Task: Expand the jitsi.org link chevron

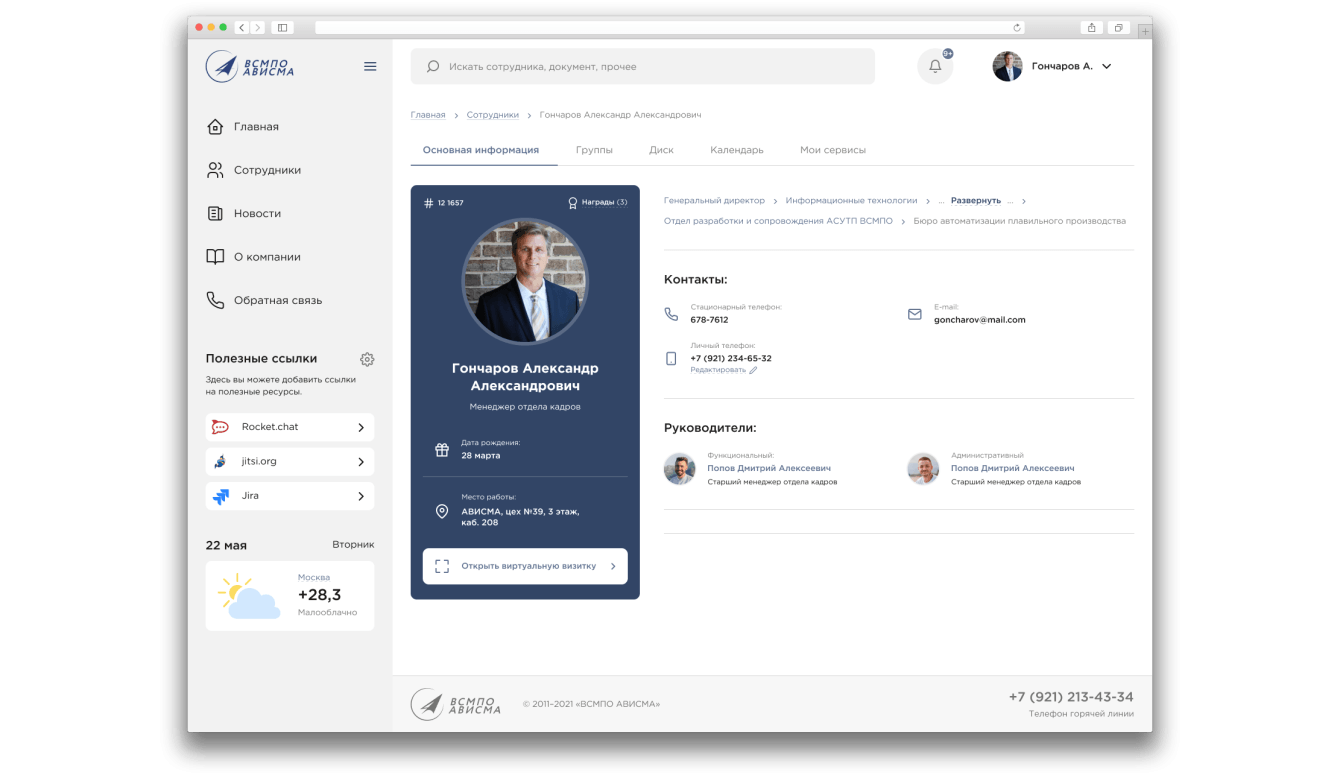Action: (x=361, y=462)
